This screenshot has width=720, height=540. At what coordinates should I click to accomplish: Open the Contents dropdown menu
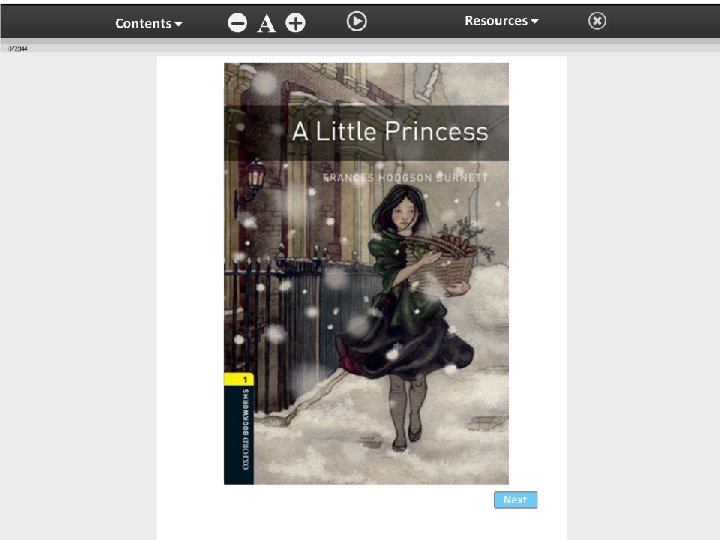point(149,23)
